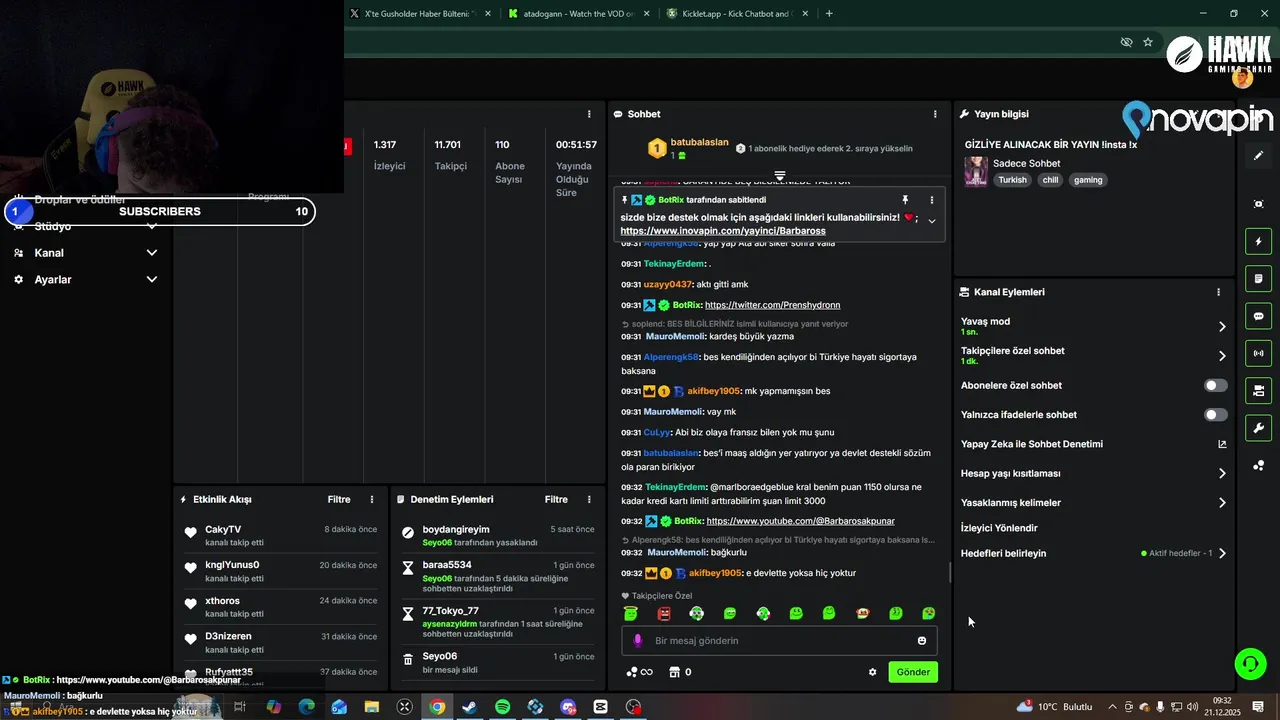Toggle the channel actions sidebar icon
Screen dimensions: 1280x720
pos(1258,390)
